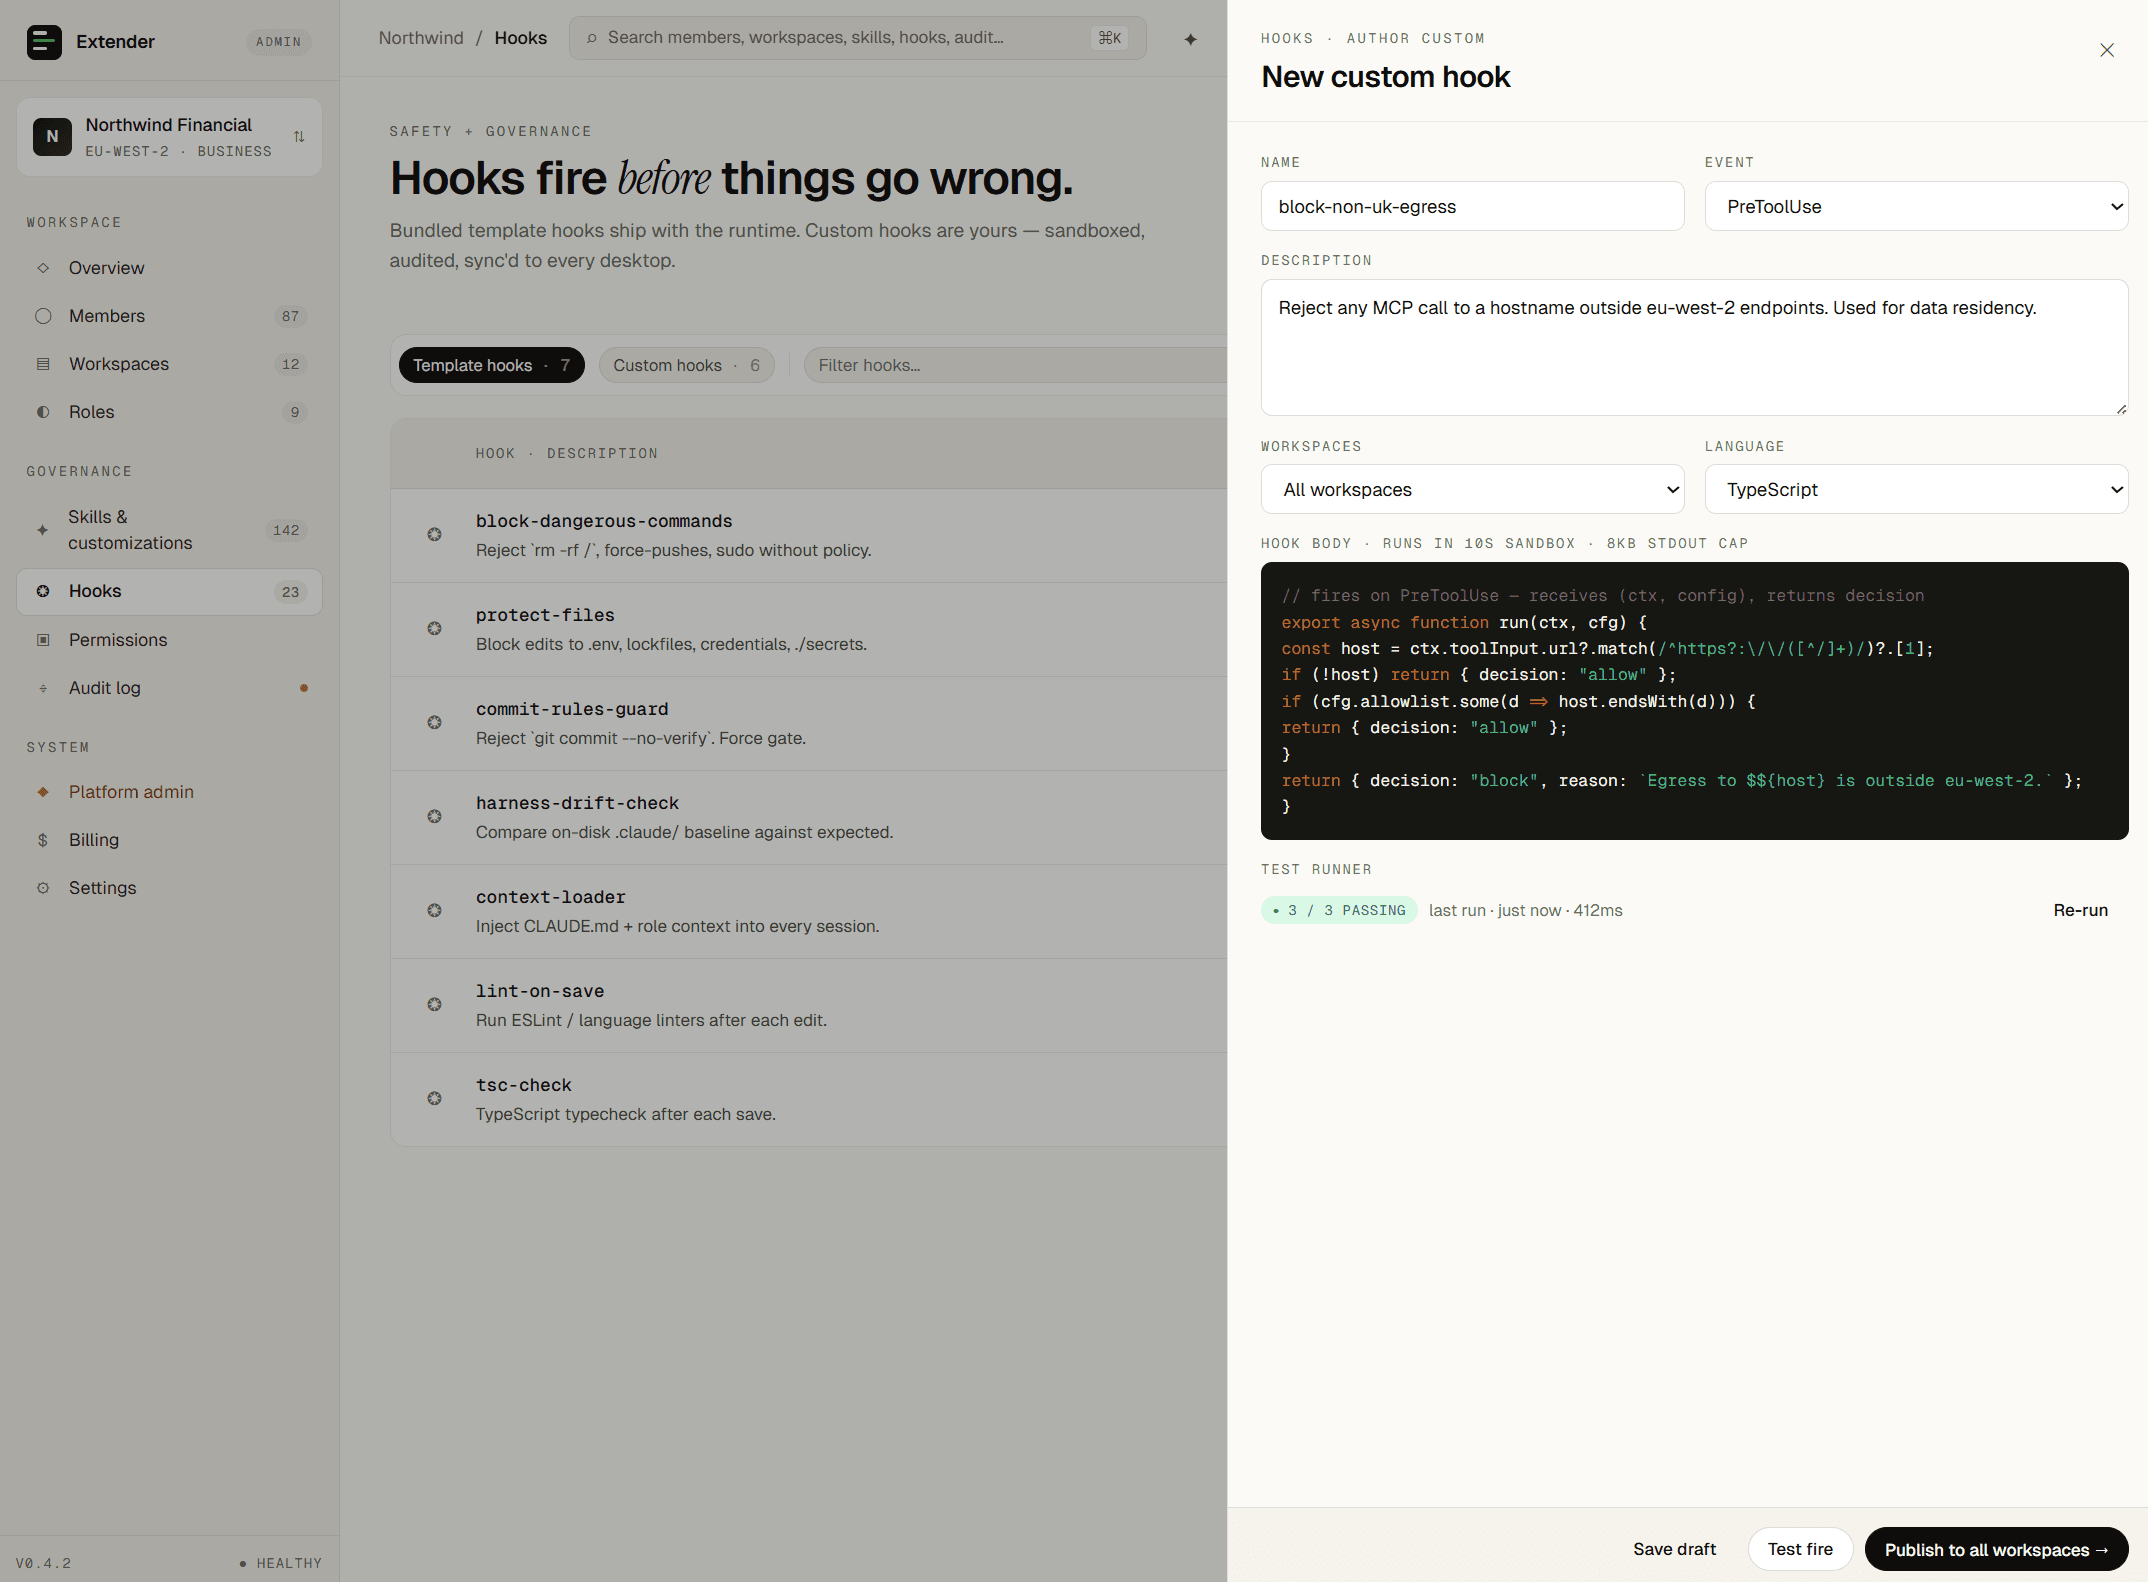Click the block-dangerous-commands hook icon
Viewport: 2148px width, 1582px height.
click(434, 535)
